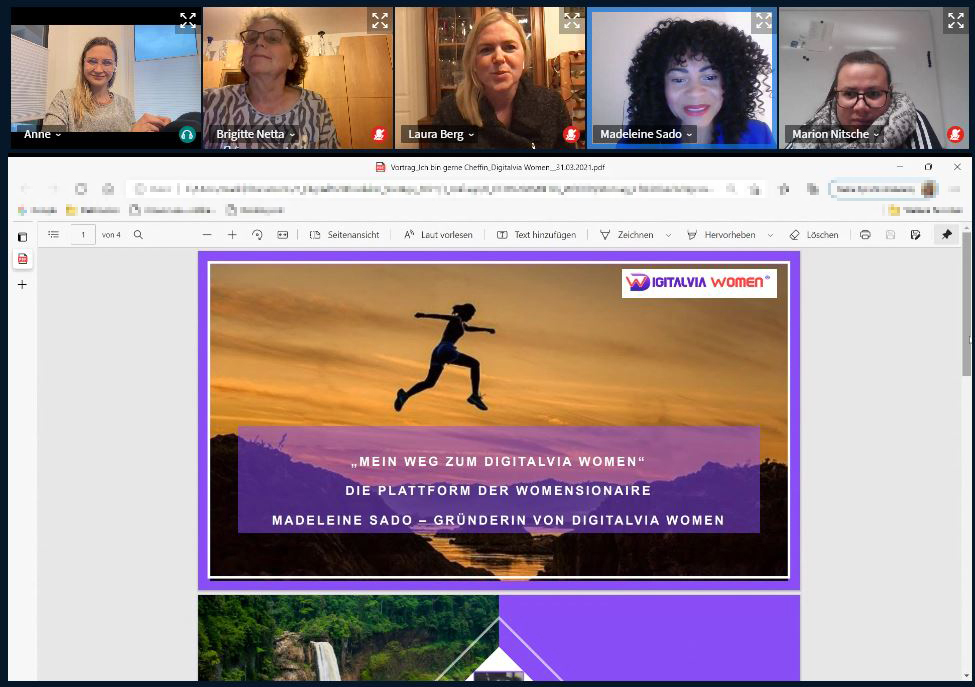Select Madeleine Sado's video tile
This screenshot has height=687, width=975.
coord(682,78)
